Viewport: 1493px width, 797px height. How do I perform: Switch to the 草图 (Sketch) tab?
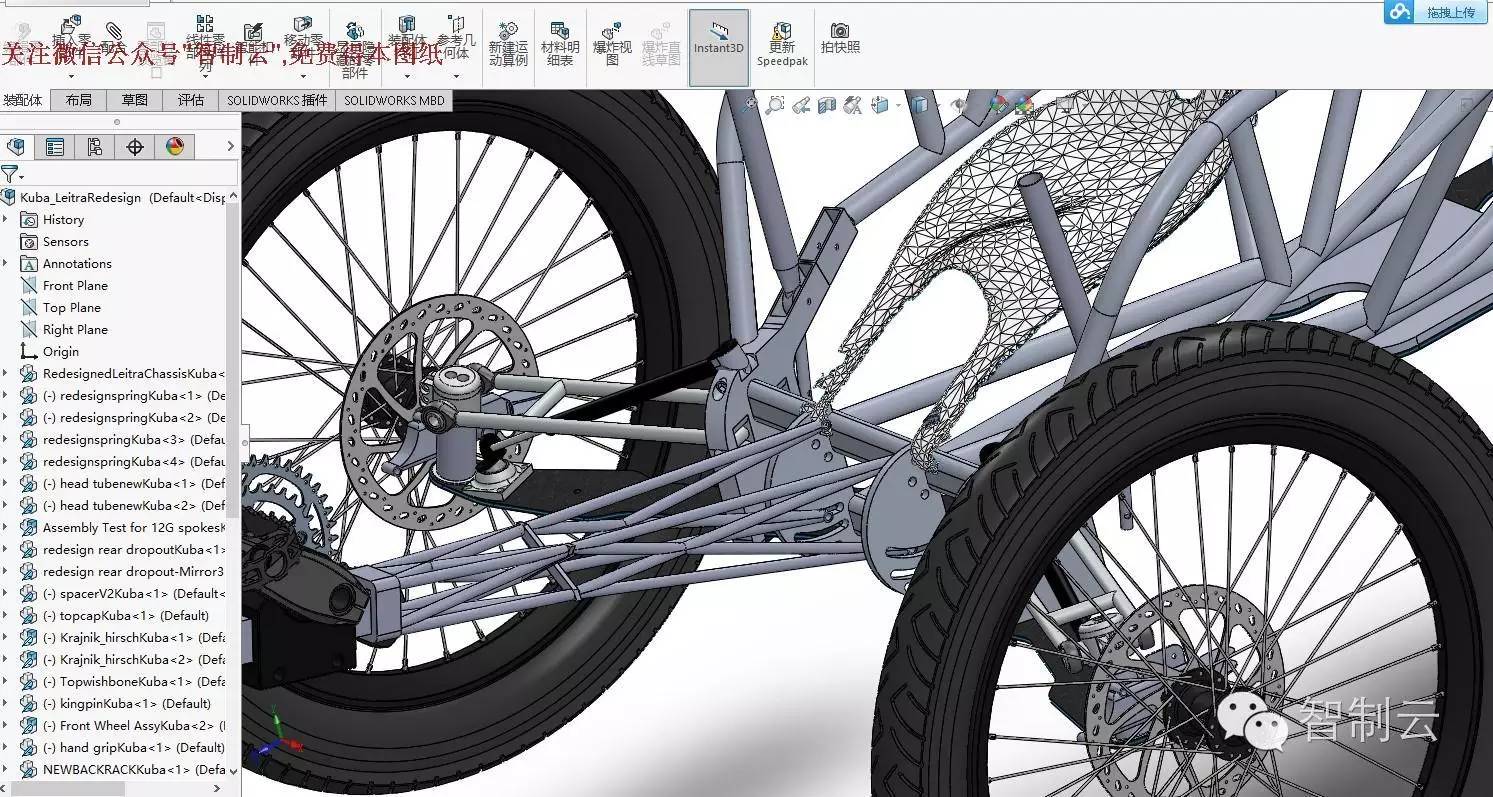pos(135,100)
